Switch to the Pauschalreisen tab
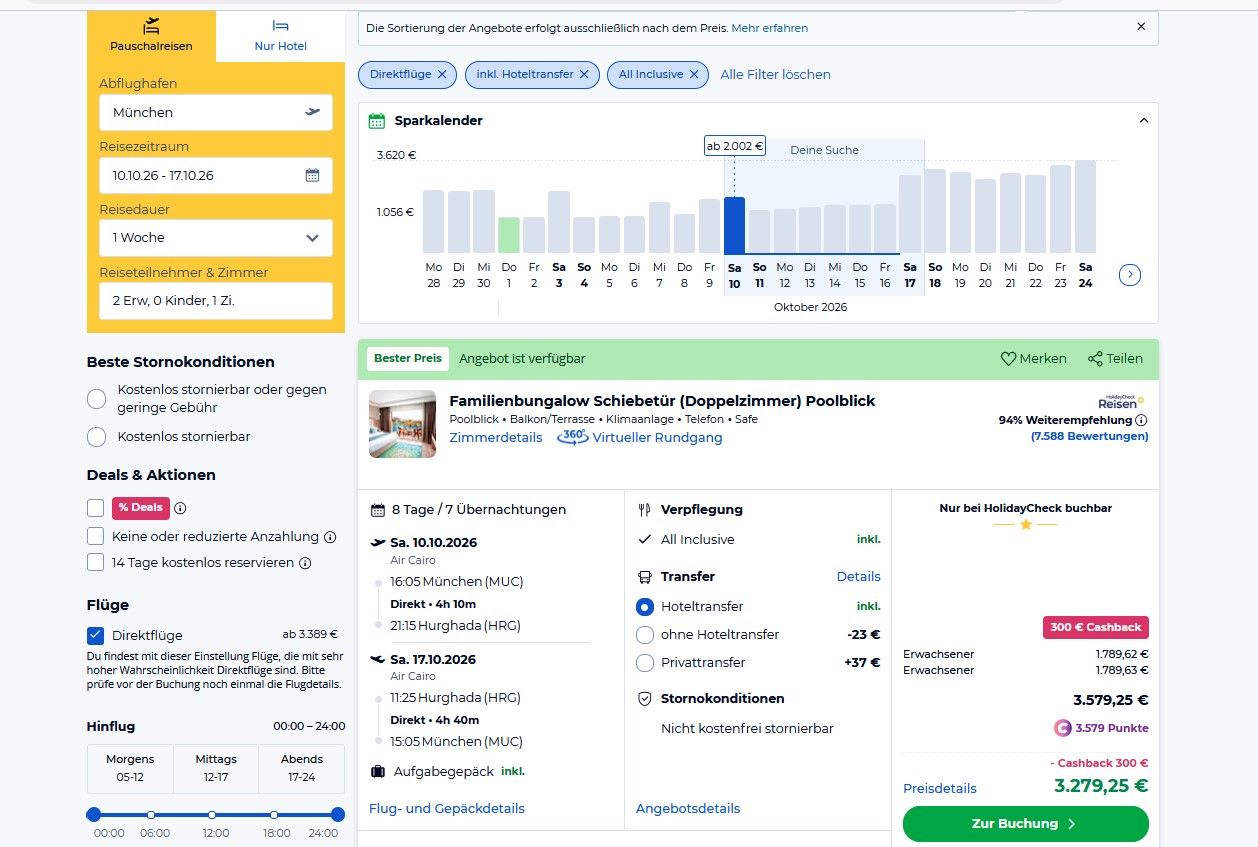The width and height of the screenshot is (1258, 847). pyautogui.click(x=151, y=36)
